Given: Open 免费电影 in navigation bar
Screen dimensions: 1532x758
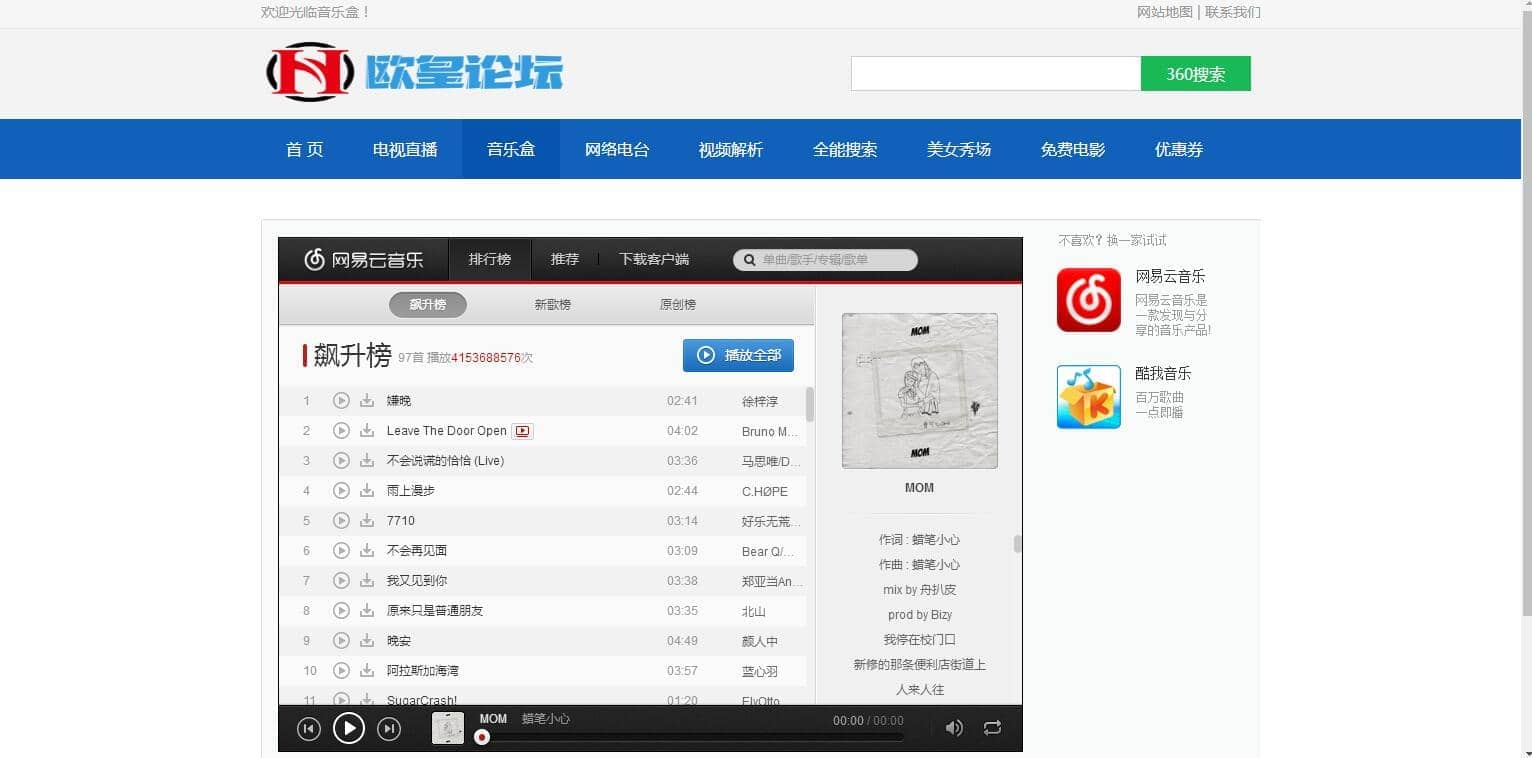Looking at the screenshot, I should [x=1073, y=149].
